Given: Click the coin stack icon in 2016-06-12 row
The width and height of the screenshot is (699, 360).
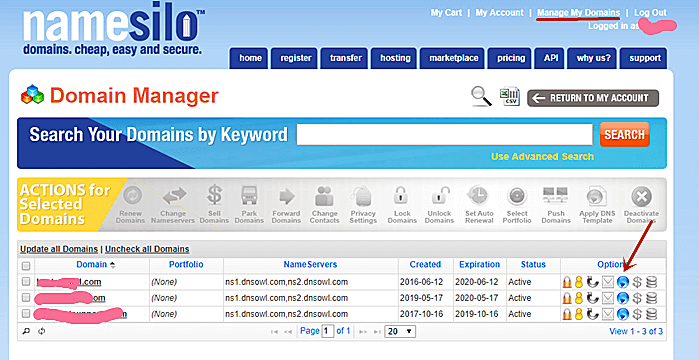Looking at the screenshot, I should [x=652, y=282].
